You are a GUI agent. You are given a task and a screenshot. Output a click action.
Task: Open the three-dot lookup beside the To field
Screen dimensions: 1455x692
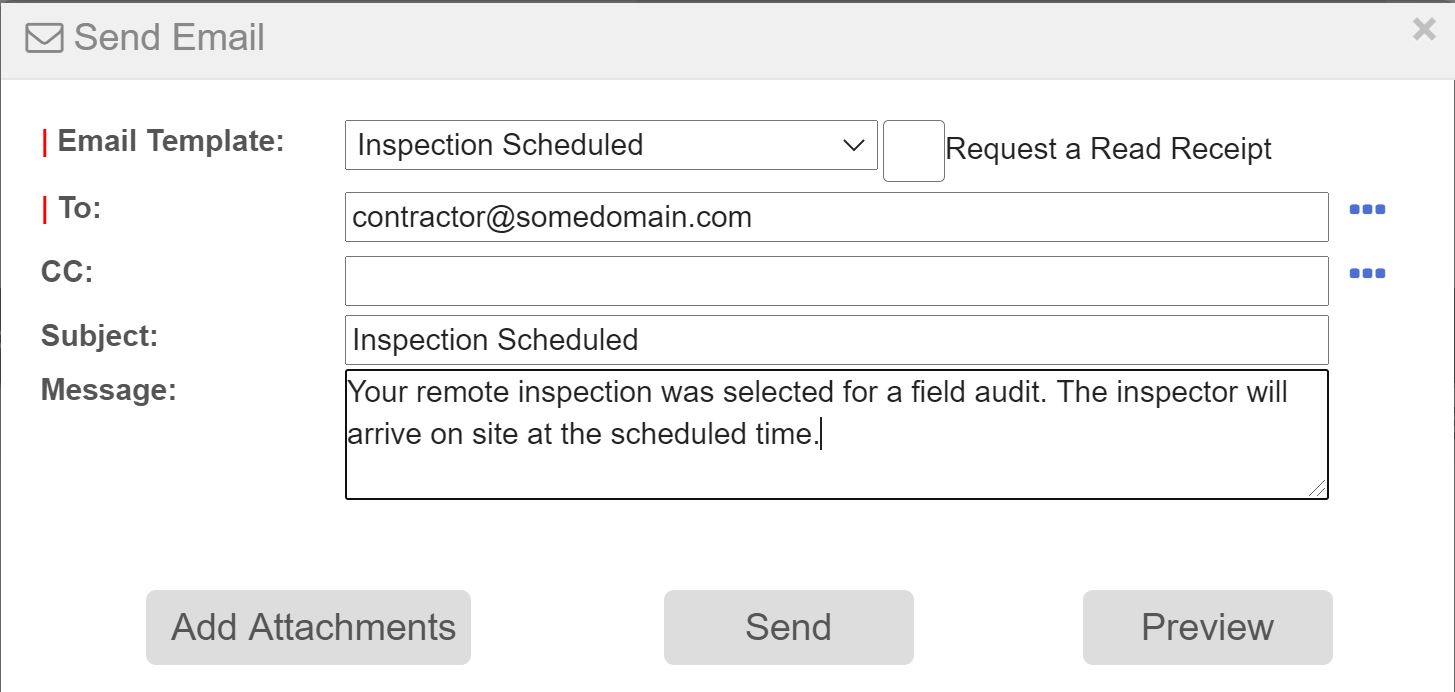(x=1366, y=210)
